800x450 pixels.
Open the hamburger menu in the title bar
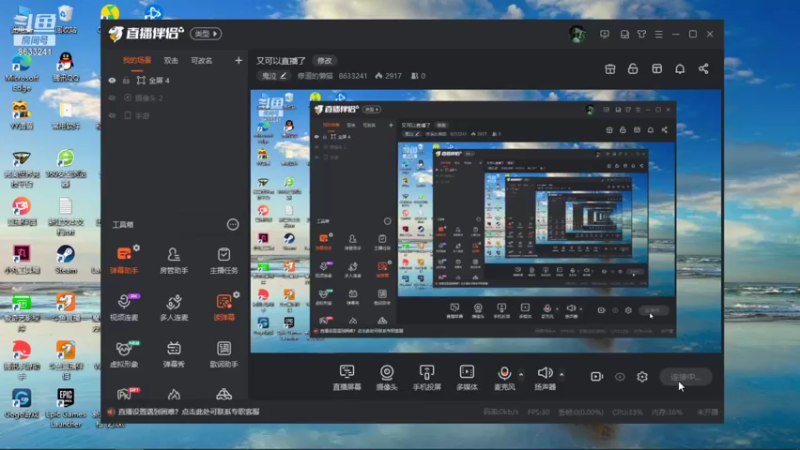[659, 34]
